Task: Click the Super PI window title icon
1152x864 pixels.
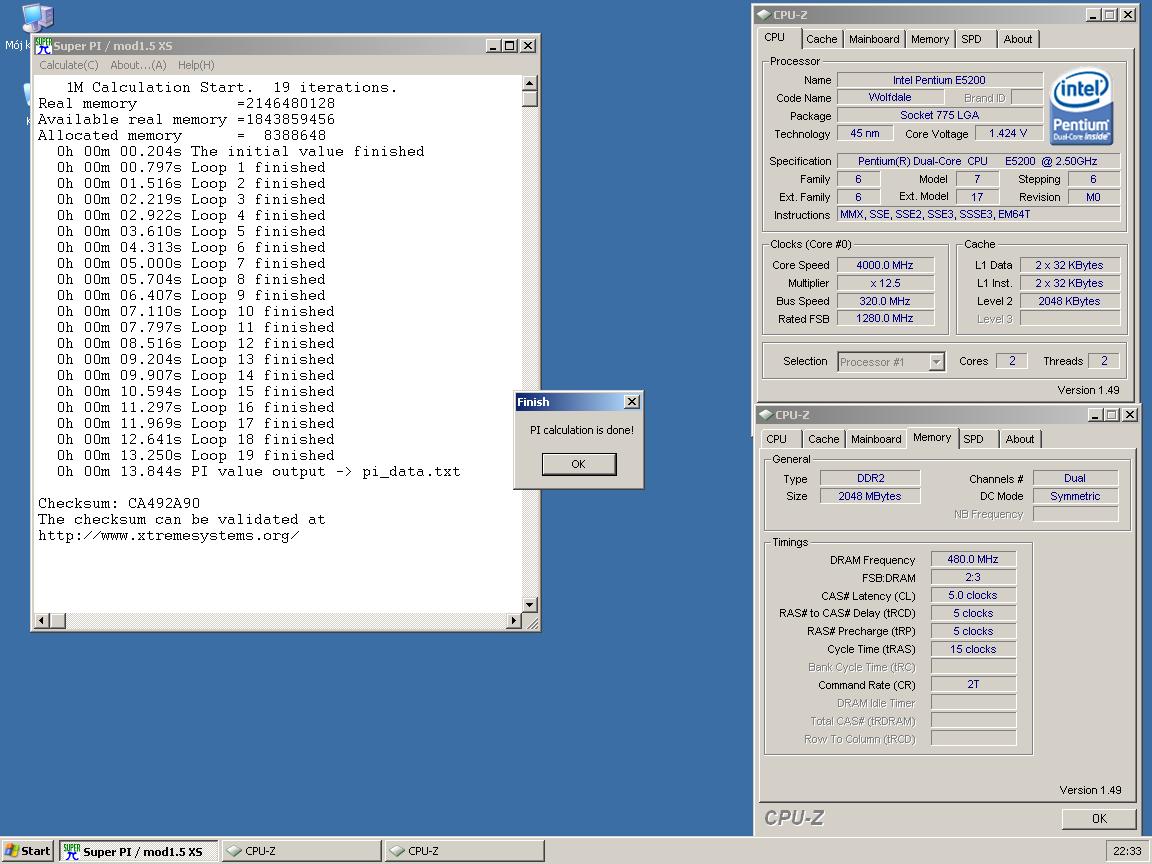Action: (44, 46)
